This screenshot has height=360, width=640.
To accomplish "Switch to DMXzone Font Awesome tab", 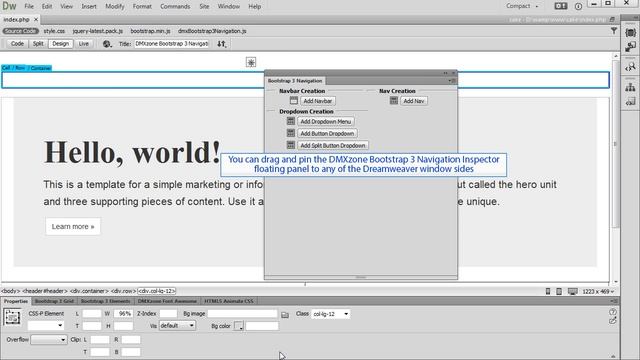I will click(167, 301).
